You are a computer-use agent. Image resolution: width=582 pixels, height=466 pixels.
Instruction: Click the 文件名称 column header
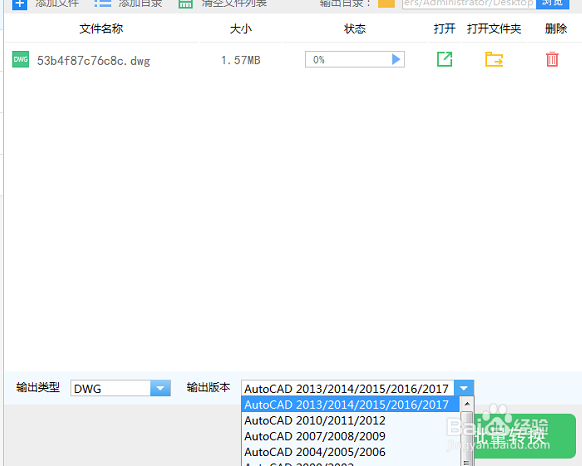pyautogui.click(x=101, y=29)
